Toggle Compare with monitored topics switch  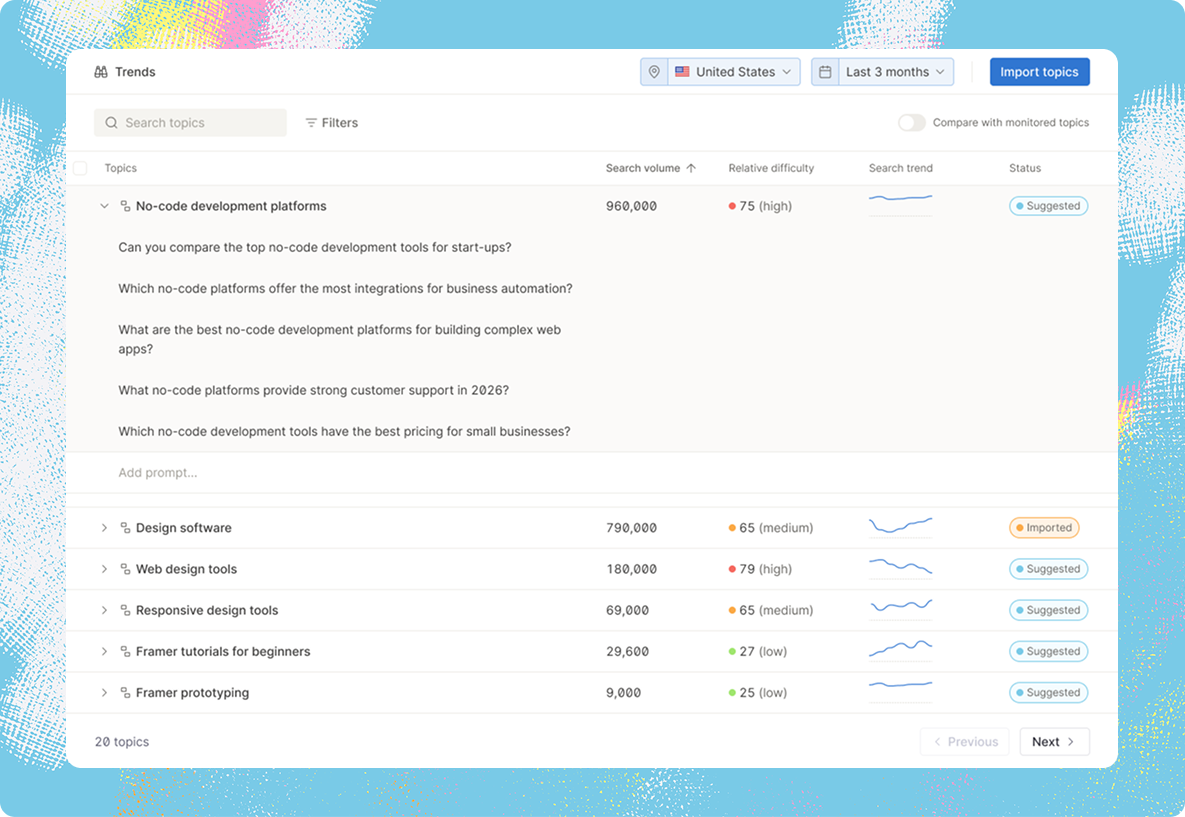[x=911, y=122]
